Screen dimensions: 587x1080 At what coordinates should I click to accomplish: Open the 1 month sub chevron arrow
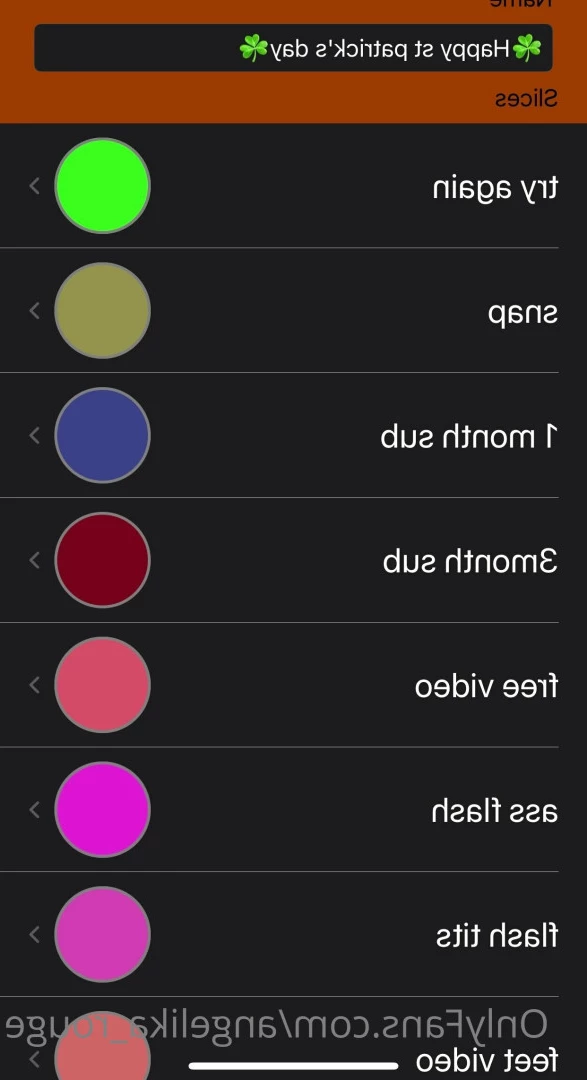click(x=34, y=435)
